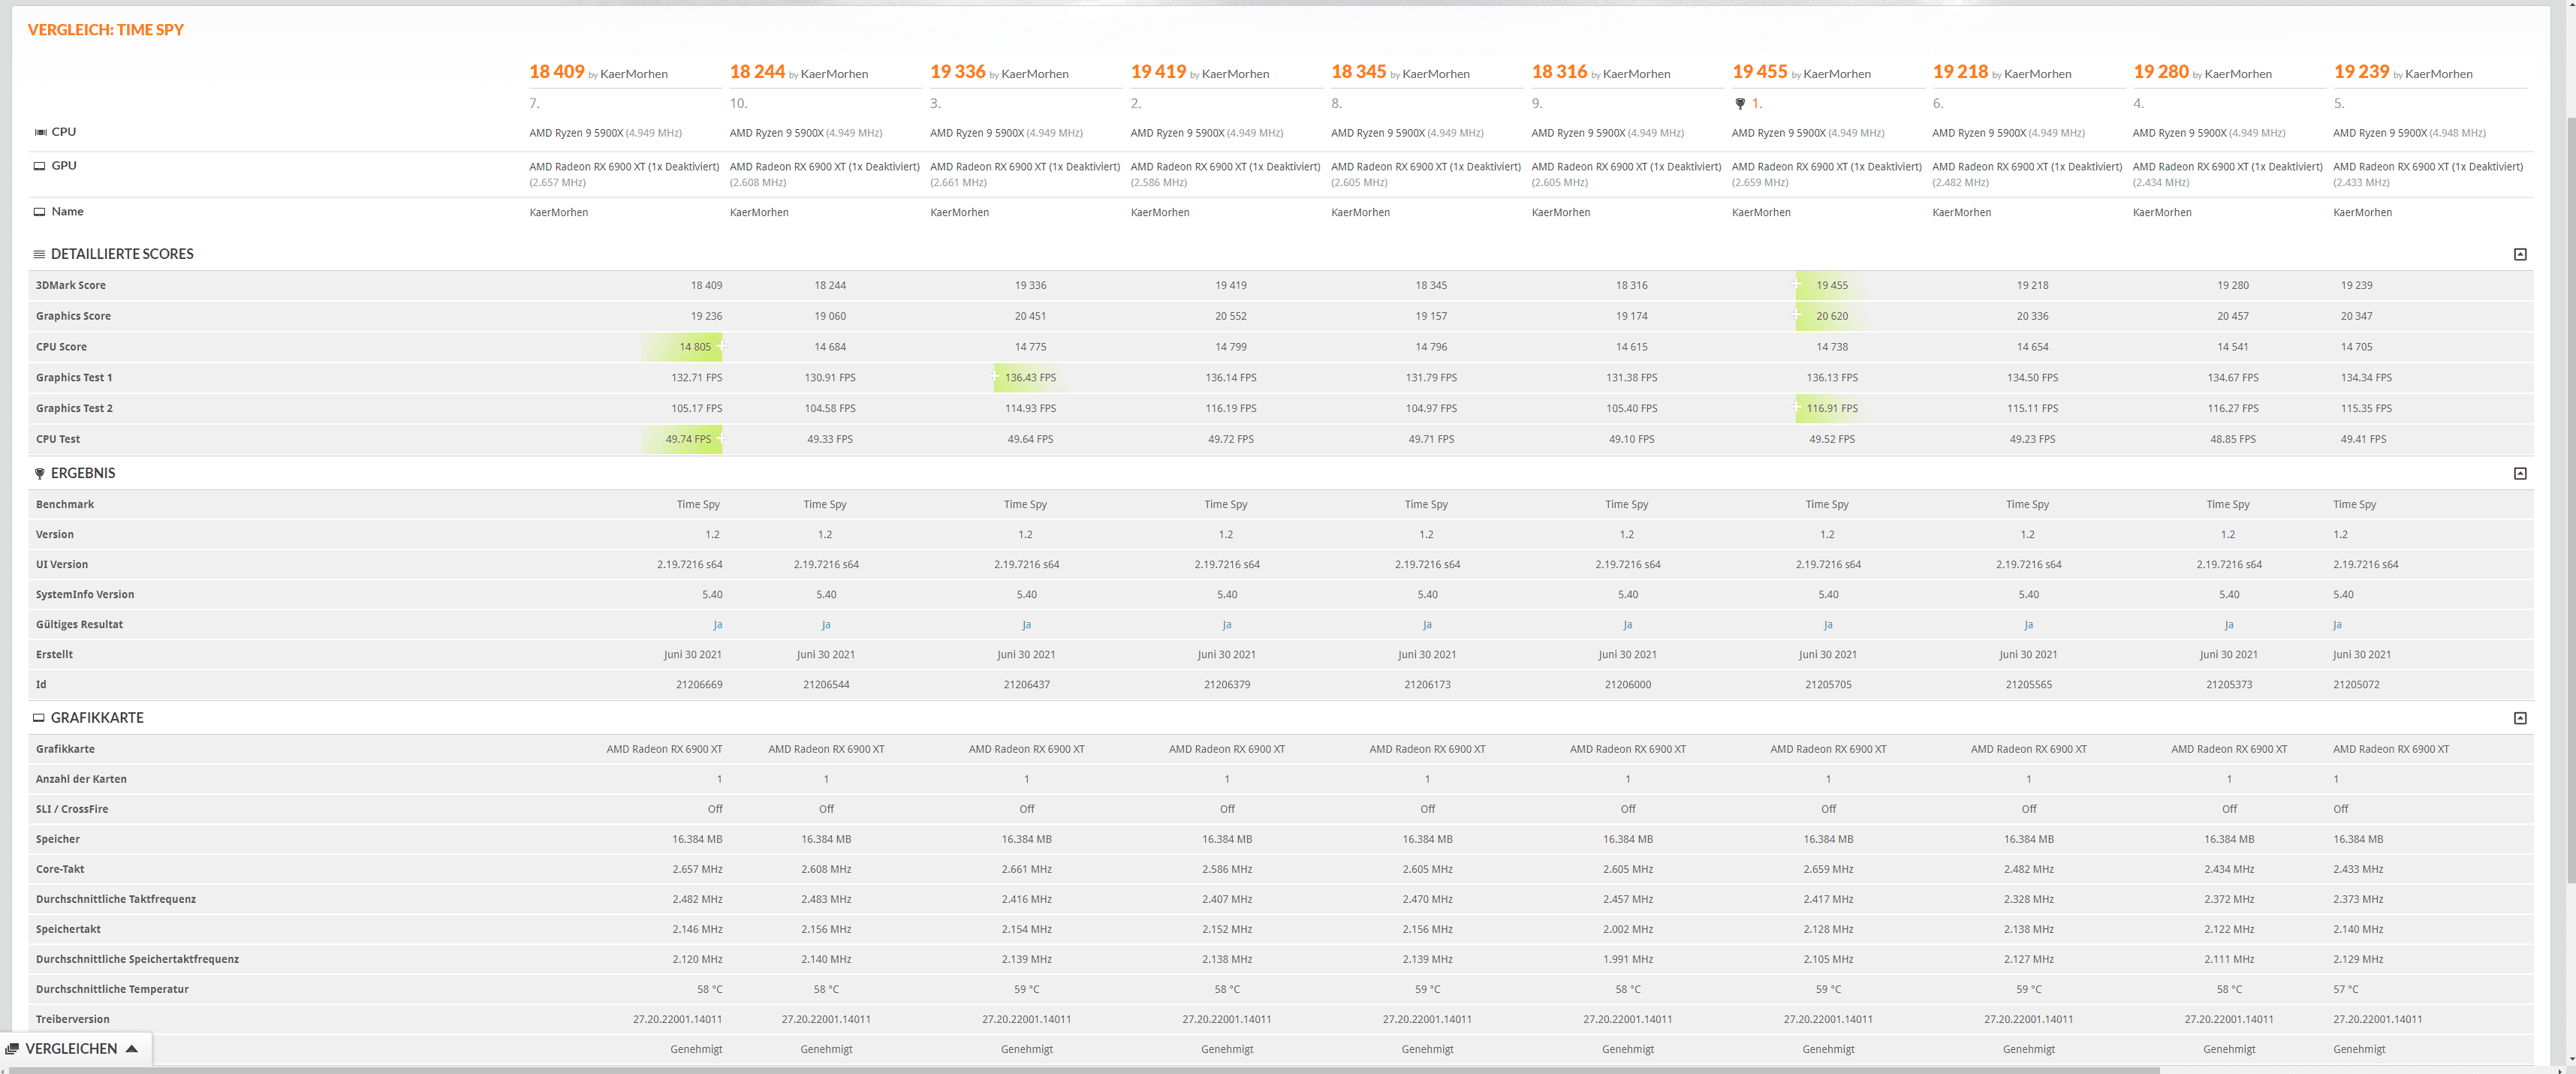Click the Durchschnittliche Temperatur row label
This screenshot has height=1074, width=2576.
[x=112, y=989]
